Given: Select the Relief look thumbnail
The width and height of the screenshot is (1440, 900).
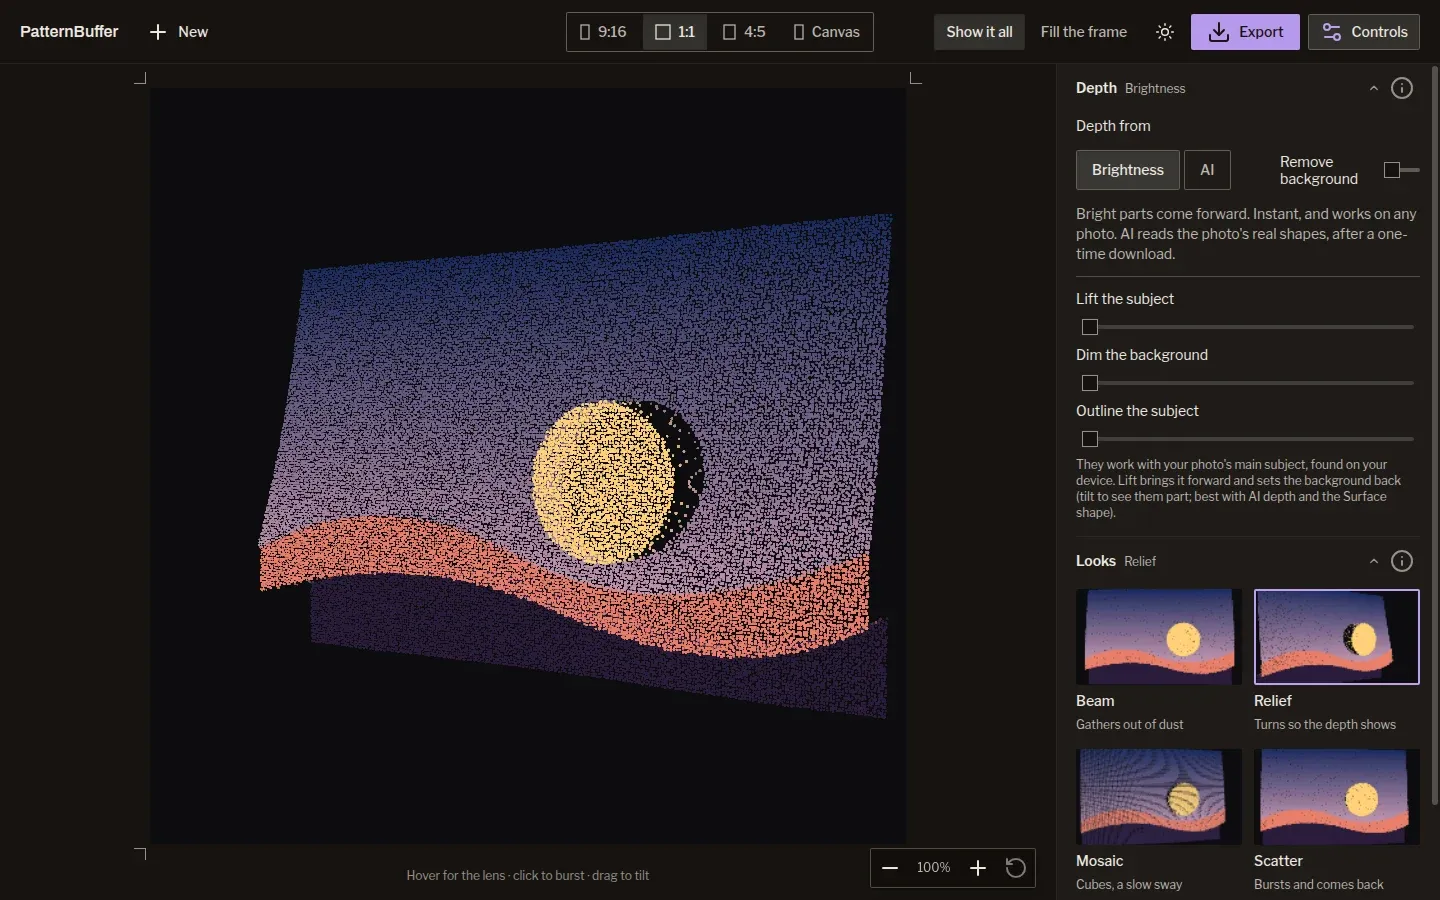Looking at the screenshot, I should tap(1337, 637).
